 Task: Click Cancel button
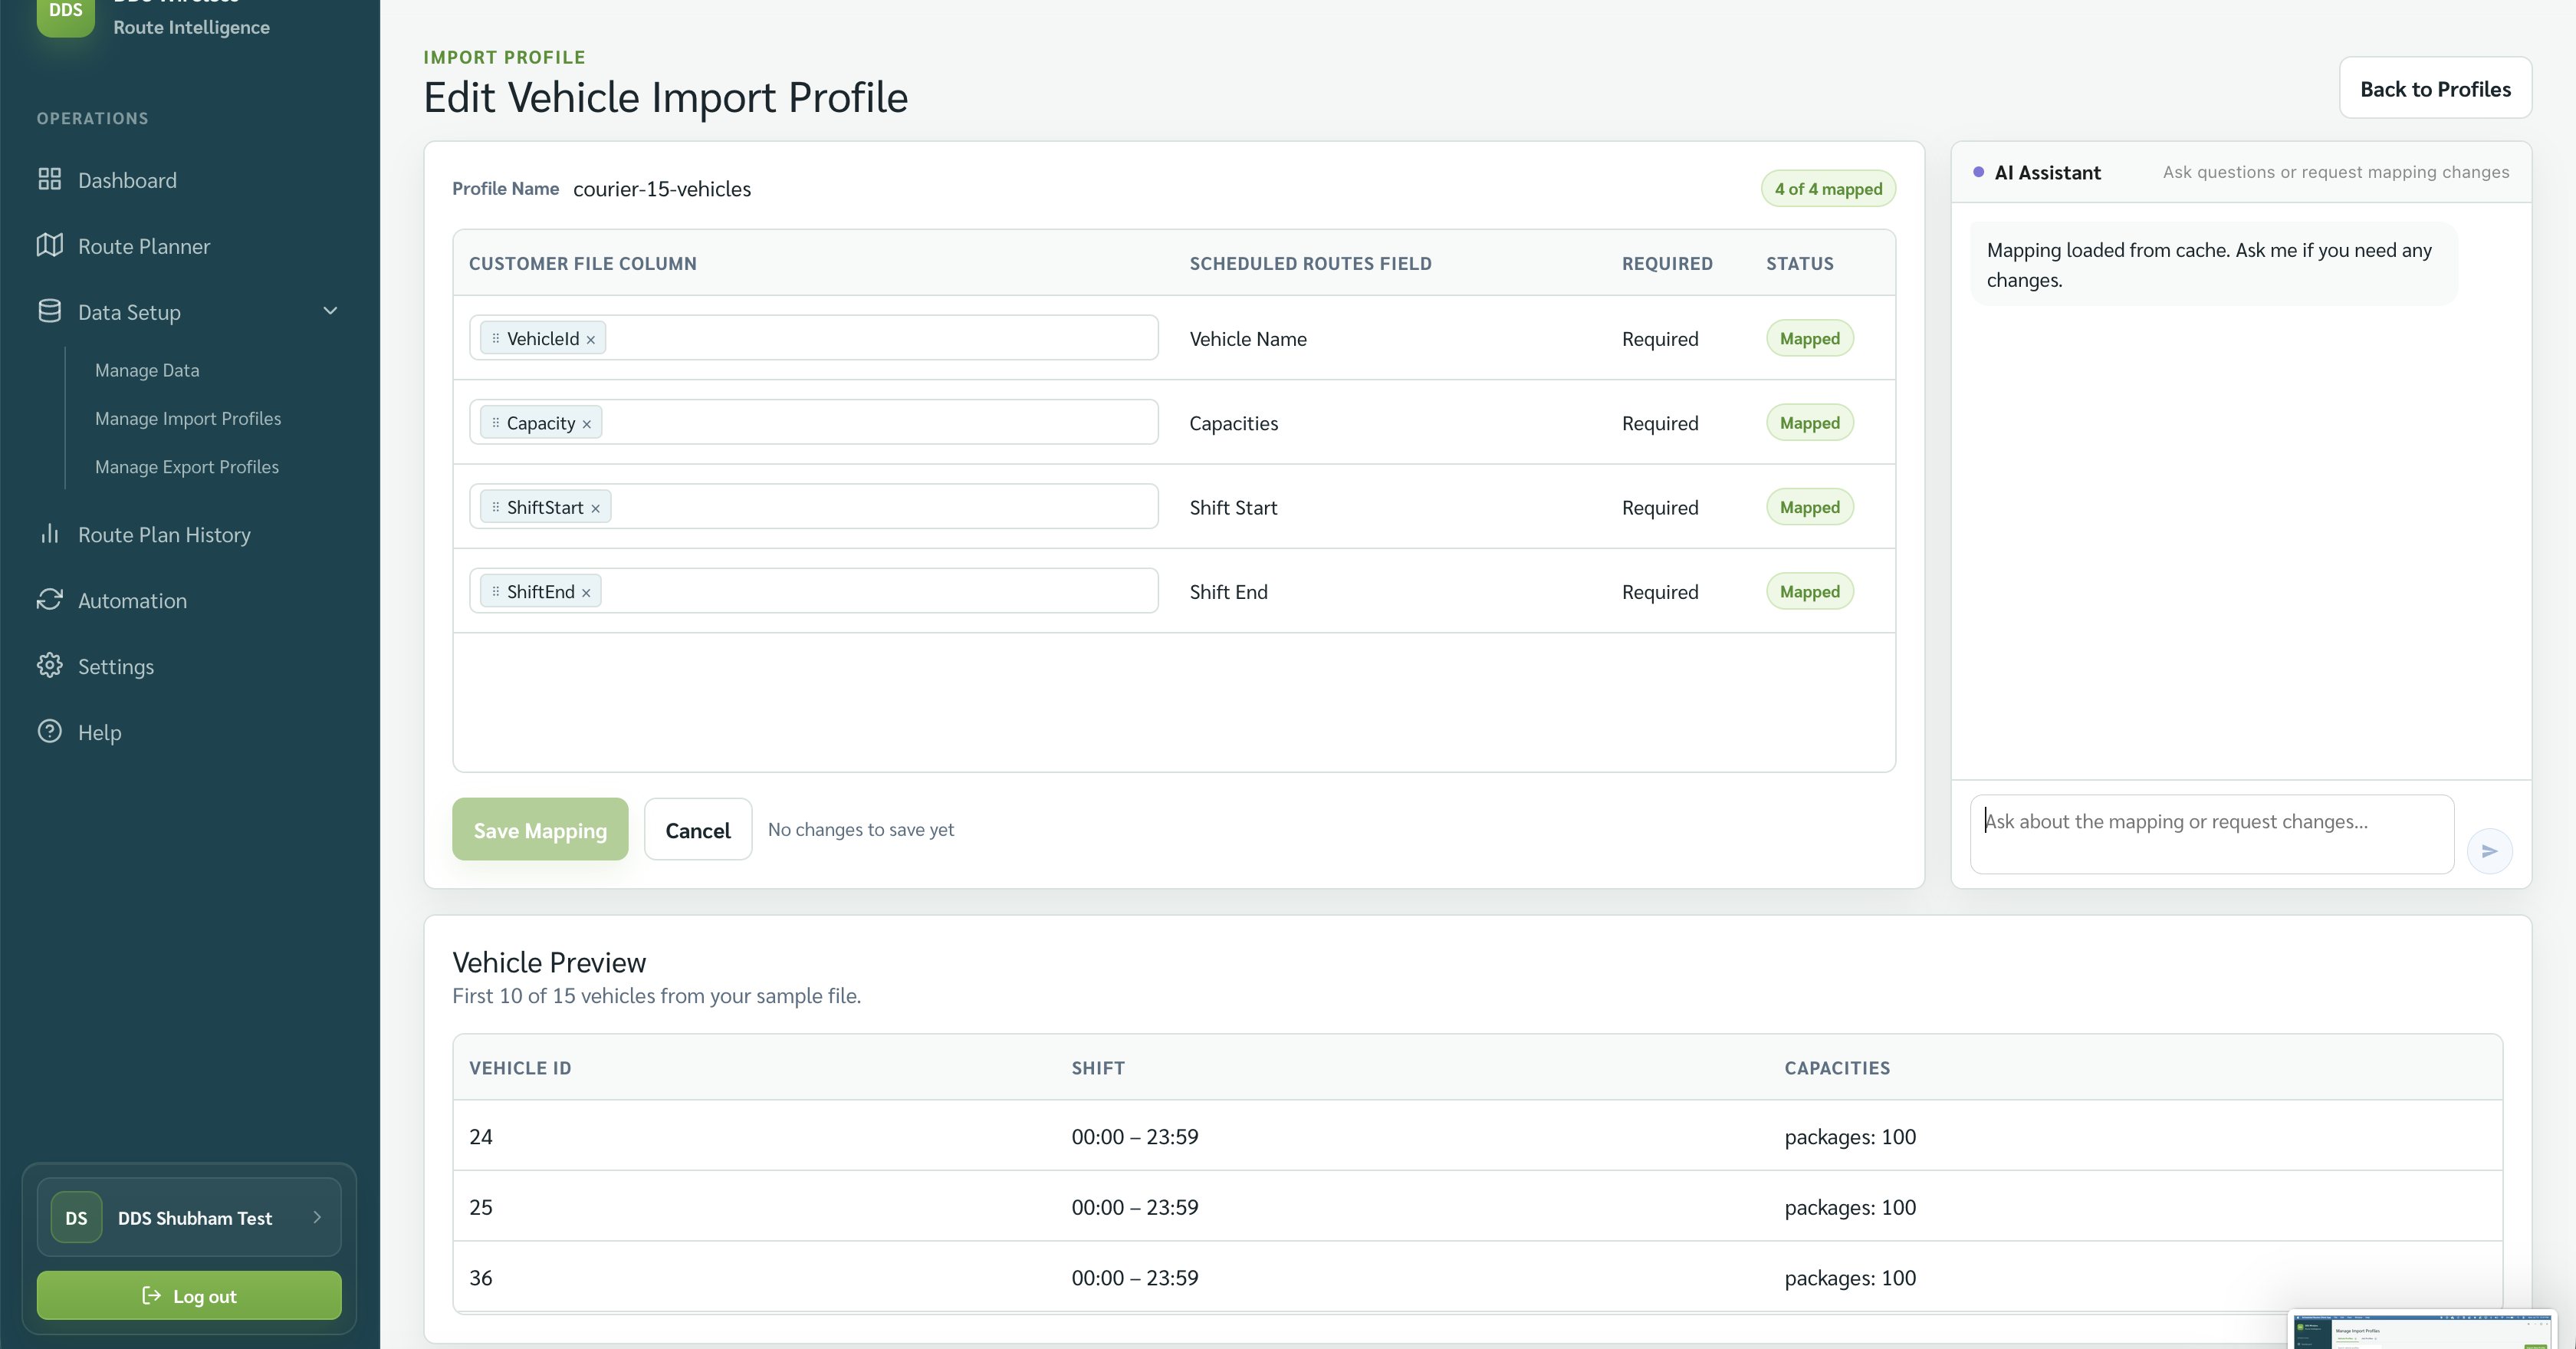pyautogui.click(x=698, y=829)
